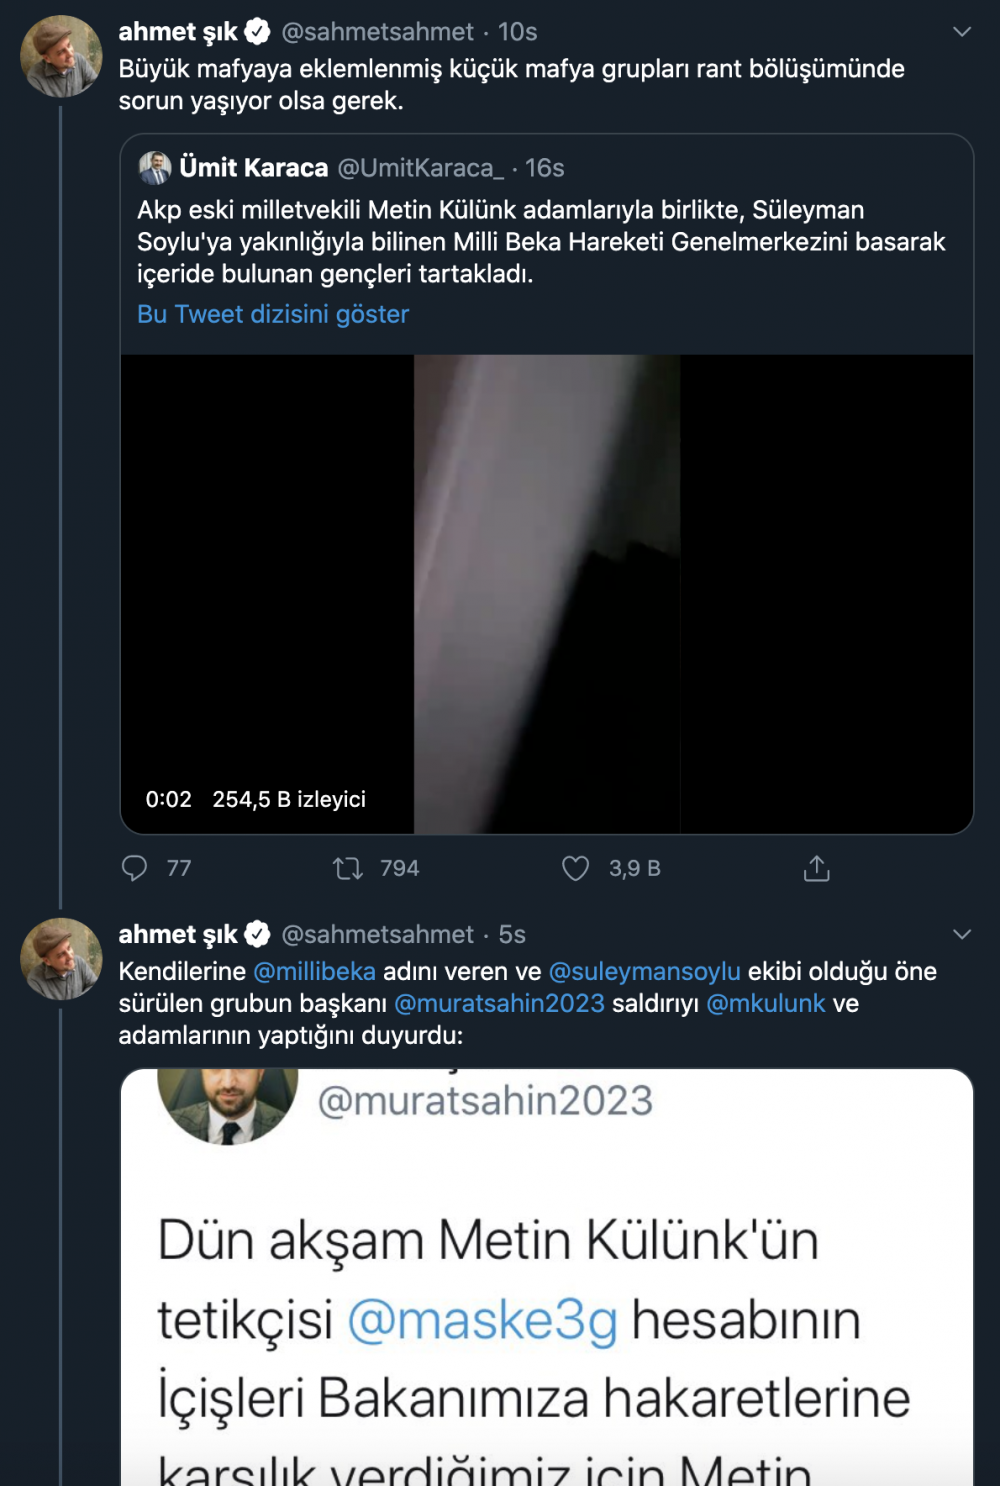Like the tweet with 3,9 B likes
The height and width of the screenshot is (1486, 1000).
tap(576, 868)
